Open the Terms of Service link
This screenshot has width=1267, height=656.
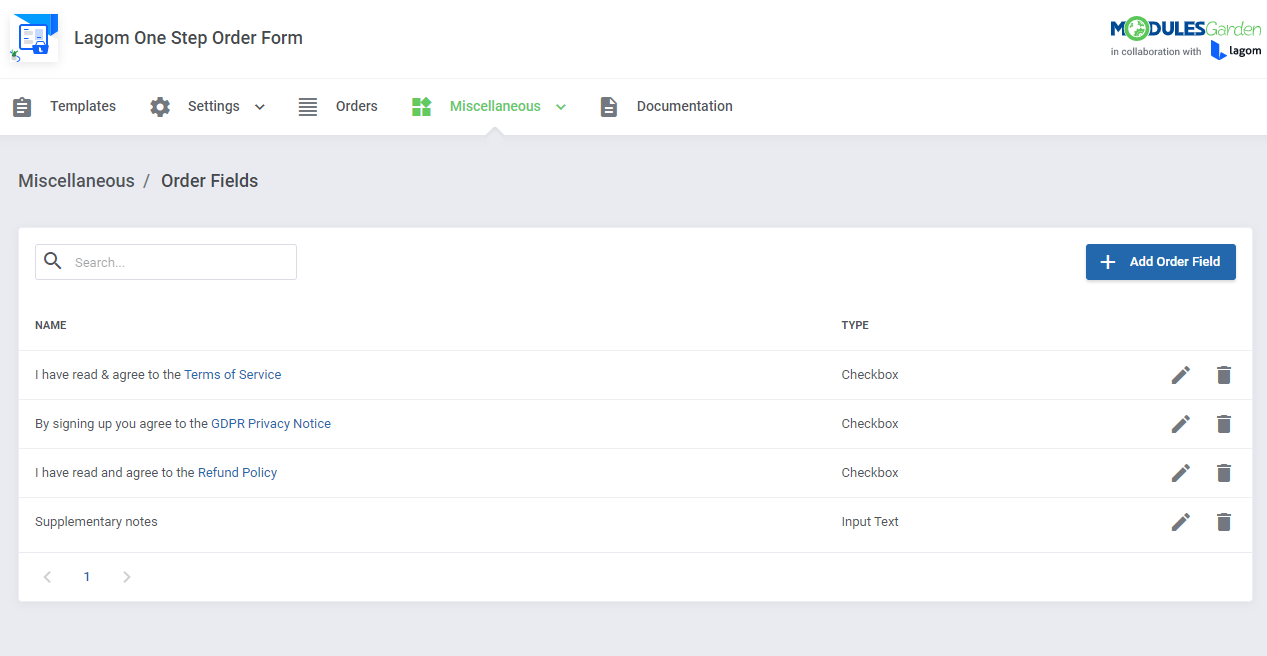click(232, 375)
